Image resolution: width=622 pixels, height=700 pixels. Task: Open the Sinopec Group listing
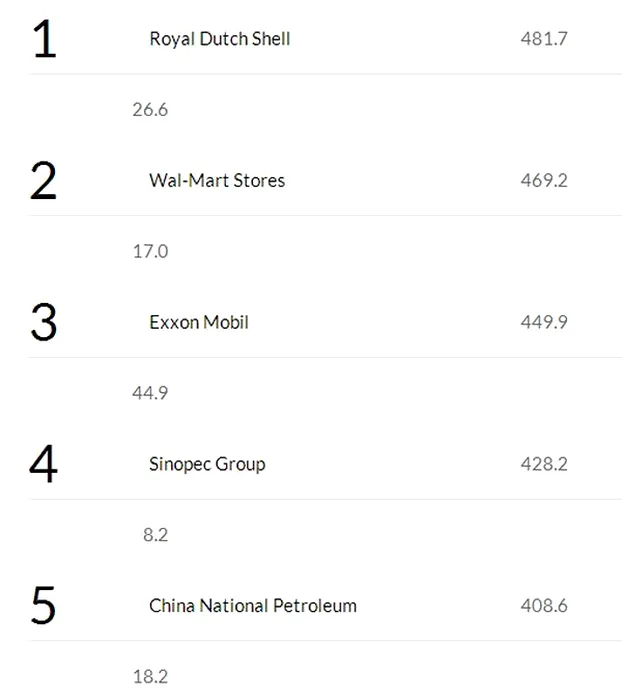207,464
